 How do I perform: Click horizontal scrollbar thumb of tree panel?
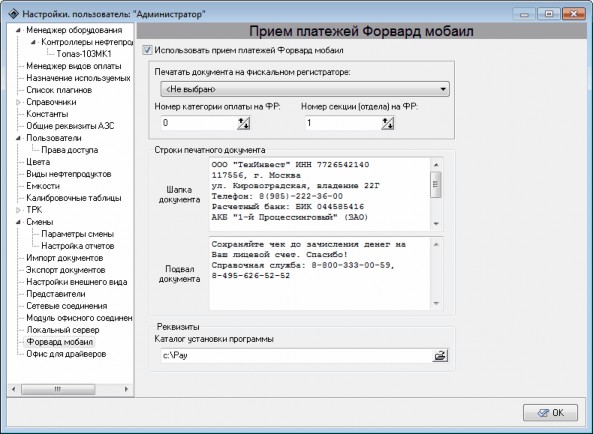(58, 389)
